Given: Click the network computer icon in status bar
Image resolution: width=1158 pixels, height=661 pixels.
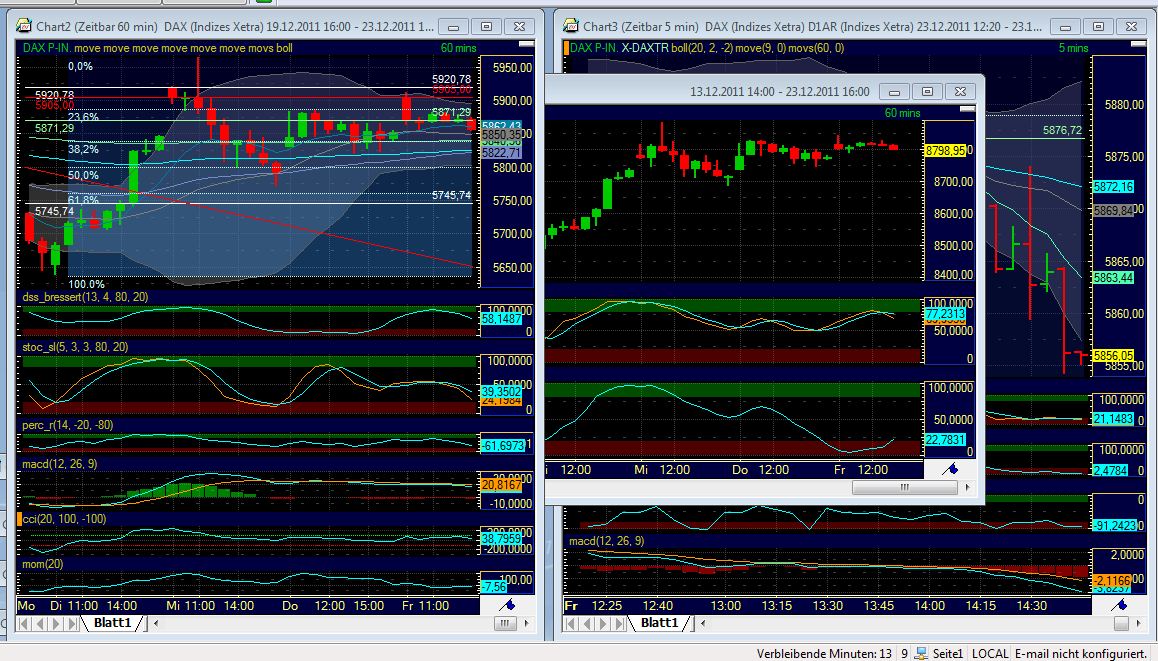Looking at the screenshot, I should coord(921,654).
